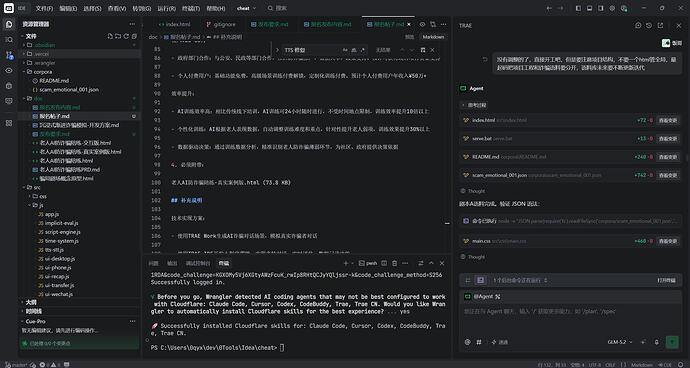This screenshot has height=368, width=690.
Task: Toggle whole word match in find widget
Action: [x=353, y=50]
